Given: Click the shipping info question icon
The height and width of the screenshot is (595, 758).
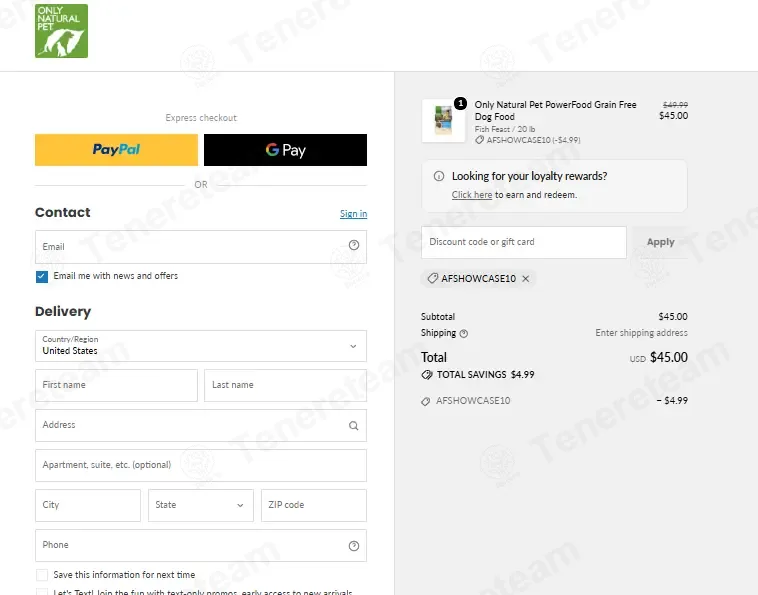Looking at the screenshot, I should point(464,334).
